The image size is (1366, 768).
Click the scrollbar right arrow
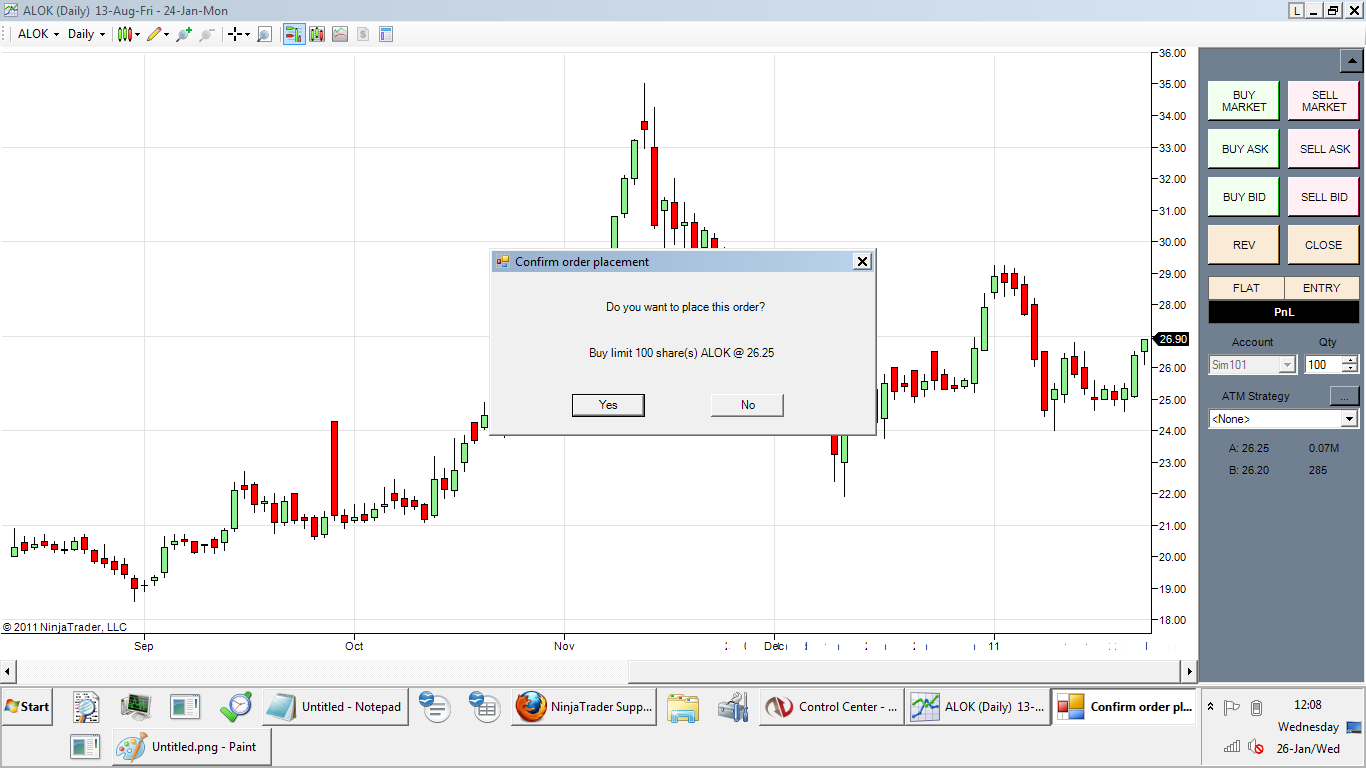click(x=1189, y=670)
